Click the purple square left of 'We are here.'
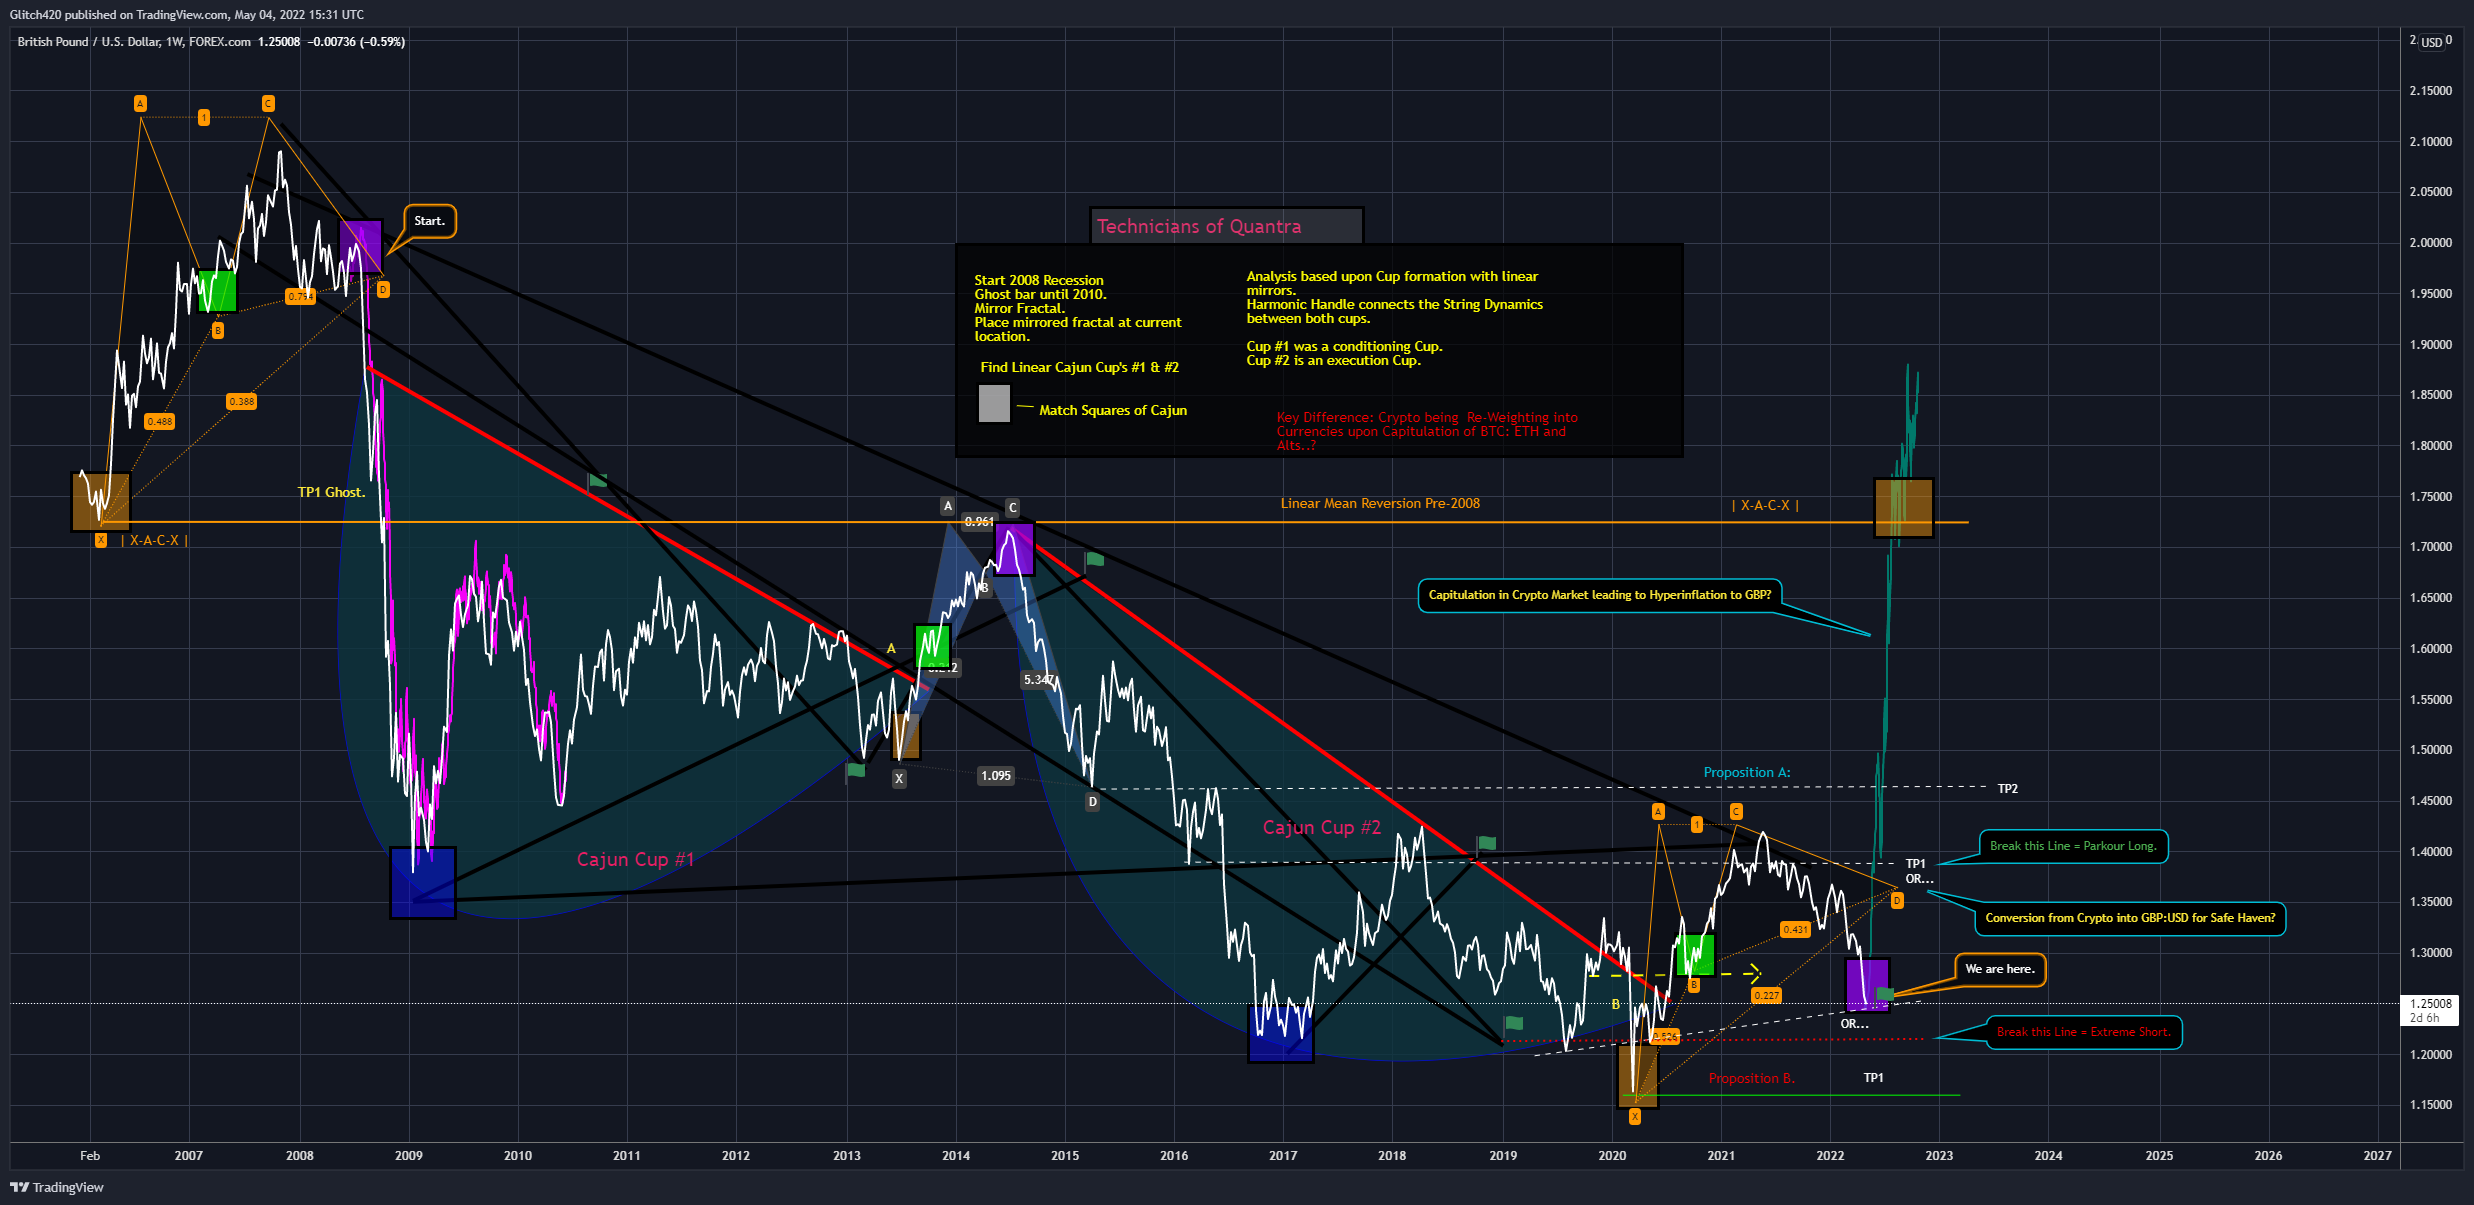Image resolution: width=2474 pixels, height=1205 pixels. click(1867, 985)
